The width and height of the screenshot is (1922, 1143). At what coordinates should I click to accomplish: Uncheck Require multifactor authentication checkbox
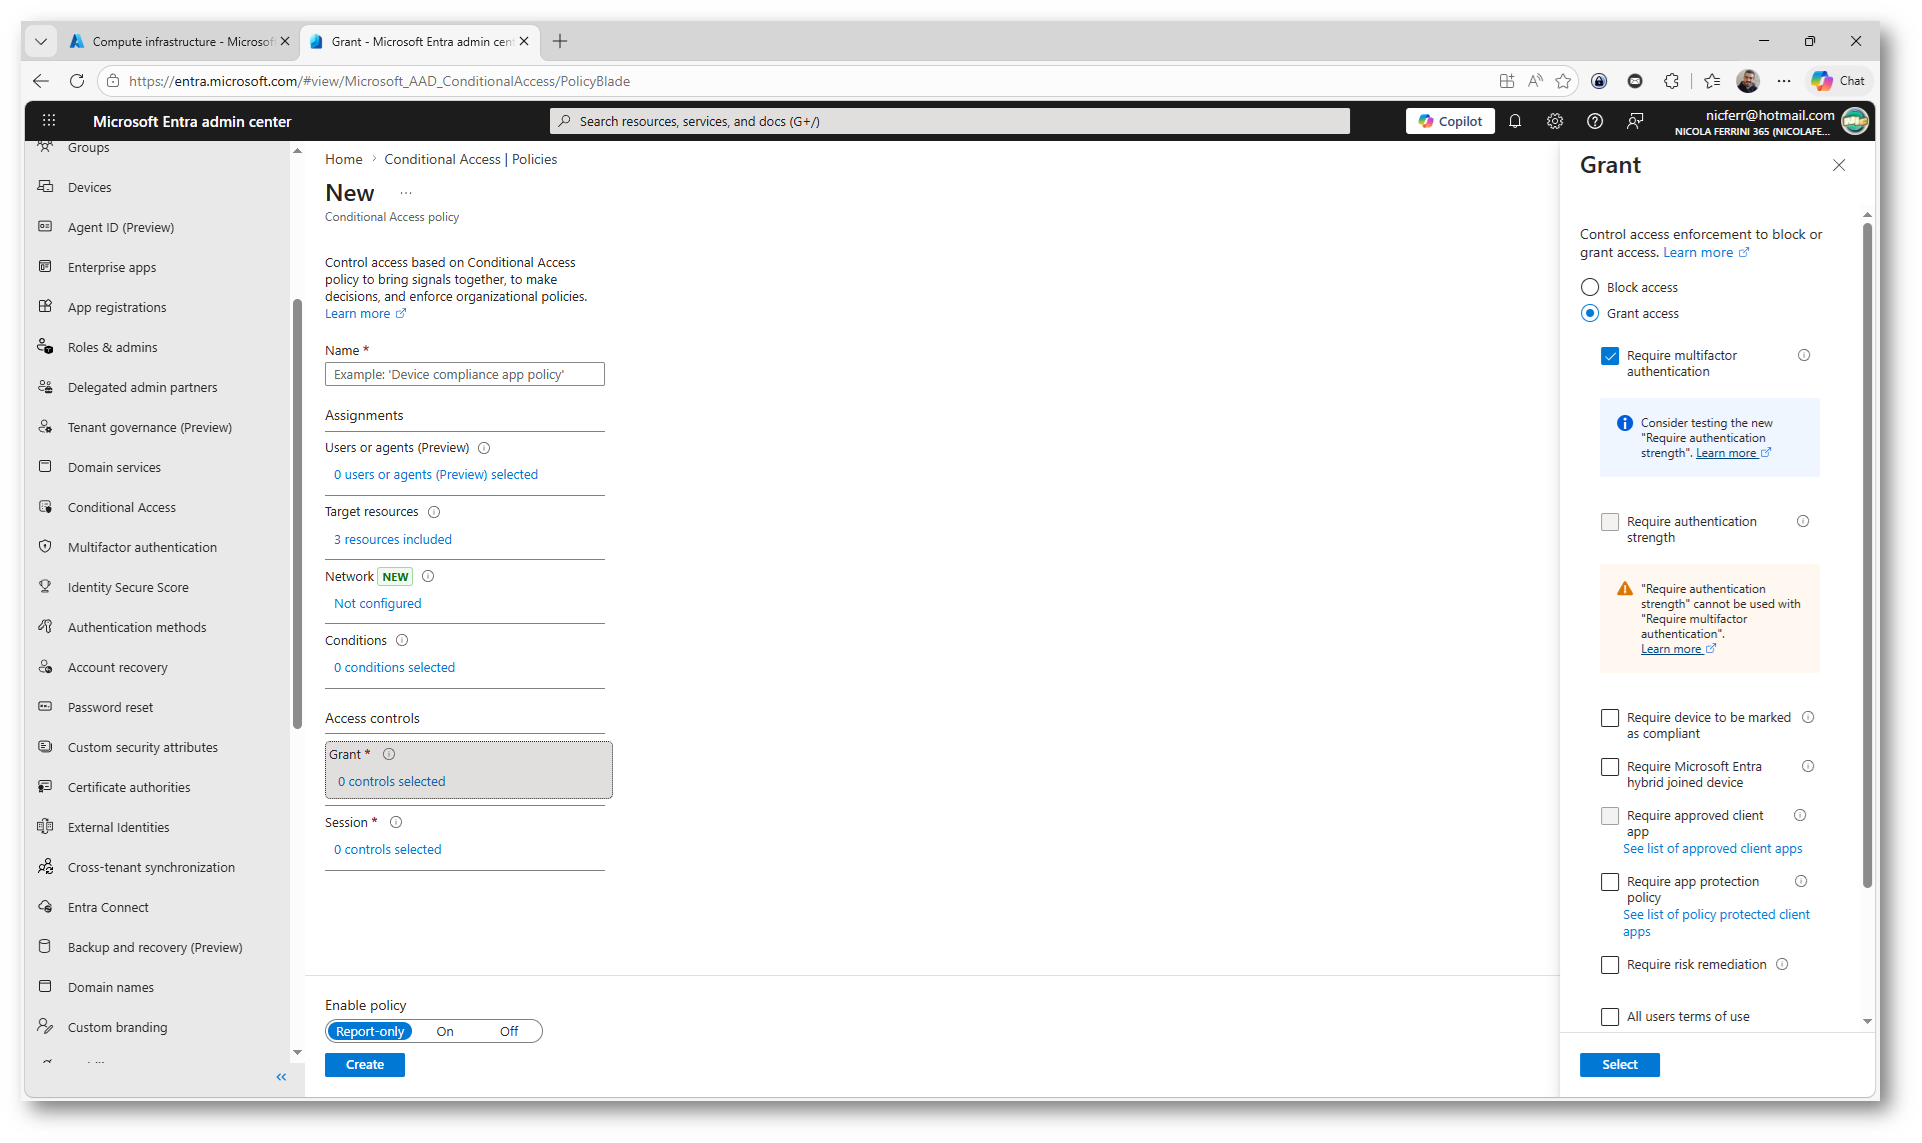pyautogui.click(x=1610, y=356)
